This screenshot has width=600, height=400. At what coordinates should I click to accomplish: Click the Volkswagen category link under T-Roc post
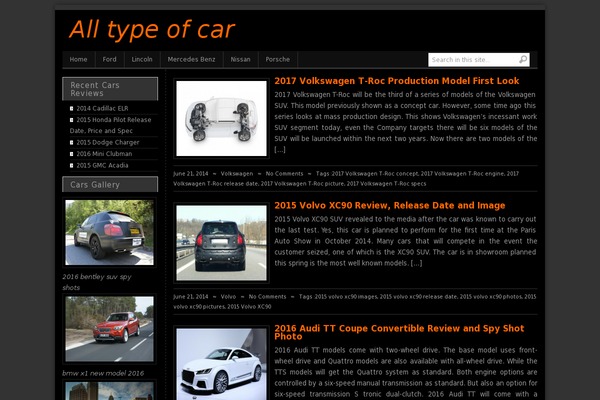tap(236, 174)
